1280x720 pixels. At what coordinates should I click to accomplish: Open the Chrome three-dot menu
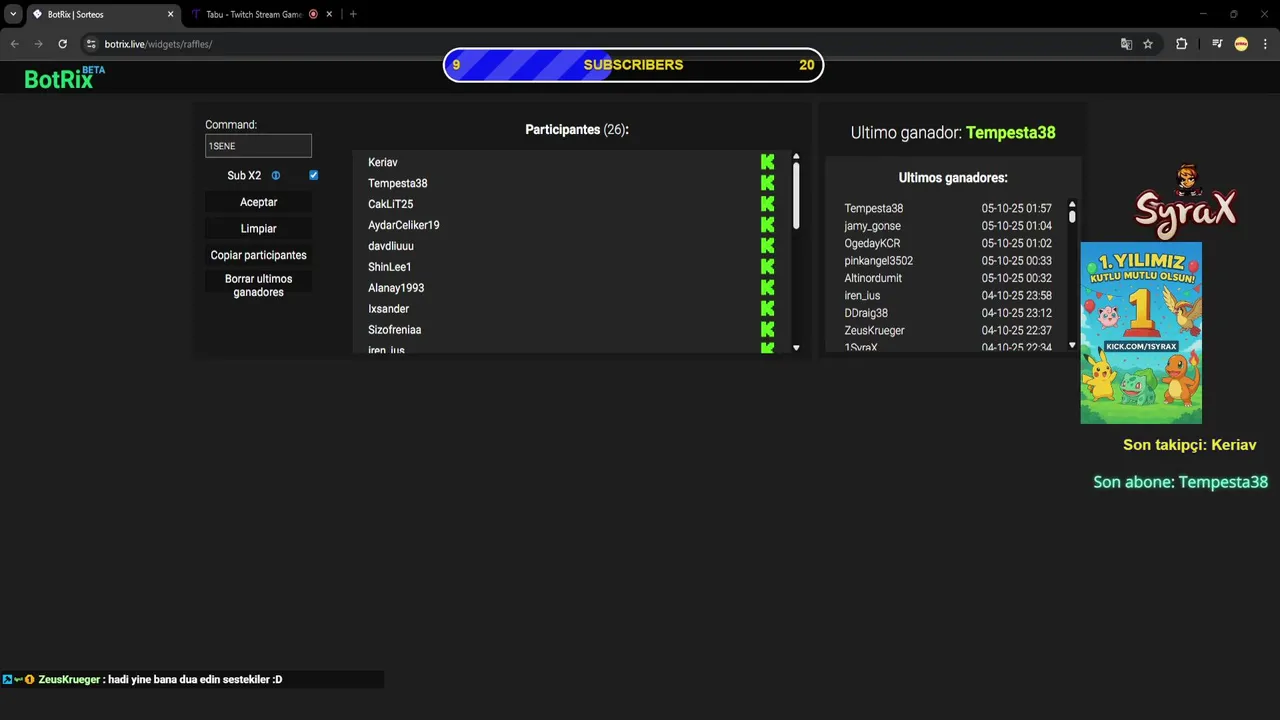(x=1266, y=44)
